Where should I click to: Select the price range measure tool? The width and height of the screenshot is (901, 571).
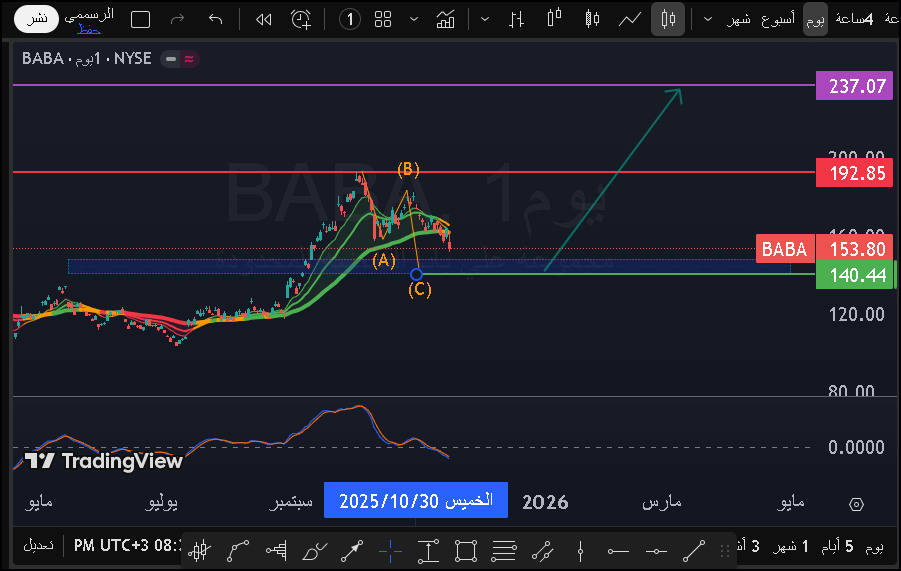pyautogui.click(x=428, y=551)
